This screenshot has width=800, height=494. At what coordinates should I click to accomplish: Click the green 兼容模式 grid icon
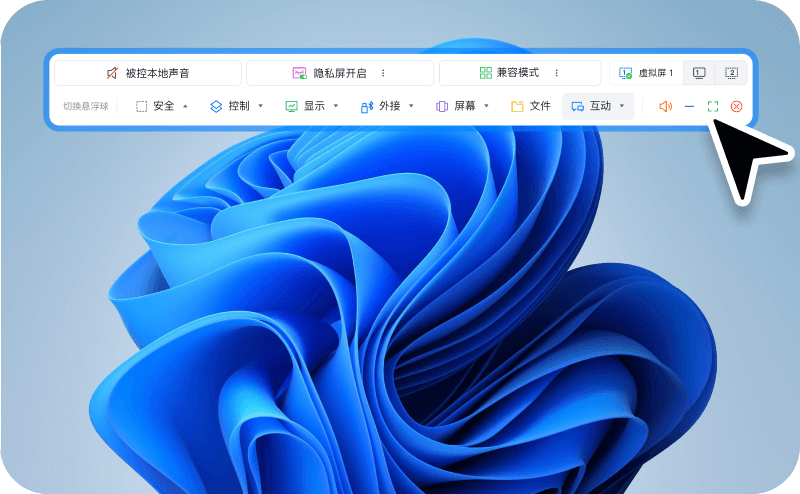pos(485,73)
